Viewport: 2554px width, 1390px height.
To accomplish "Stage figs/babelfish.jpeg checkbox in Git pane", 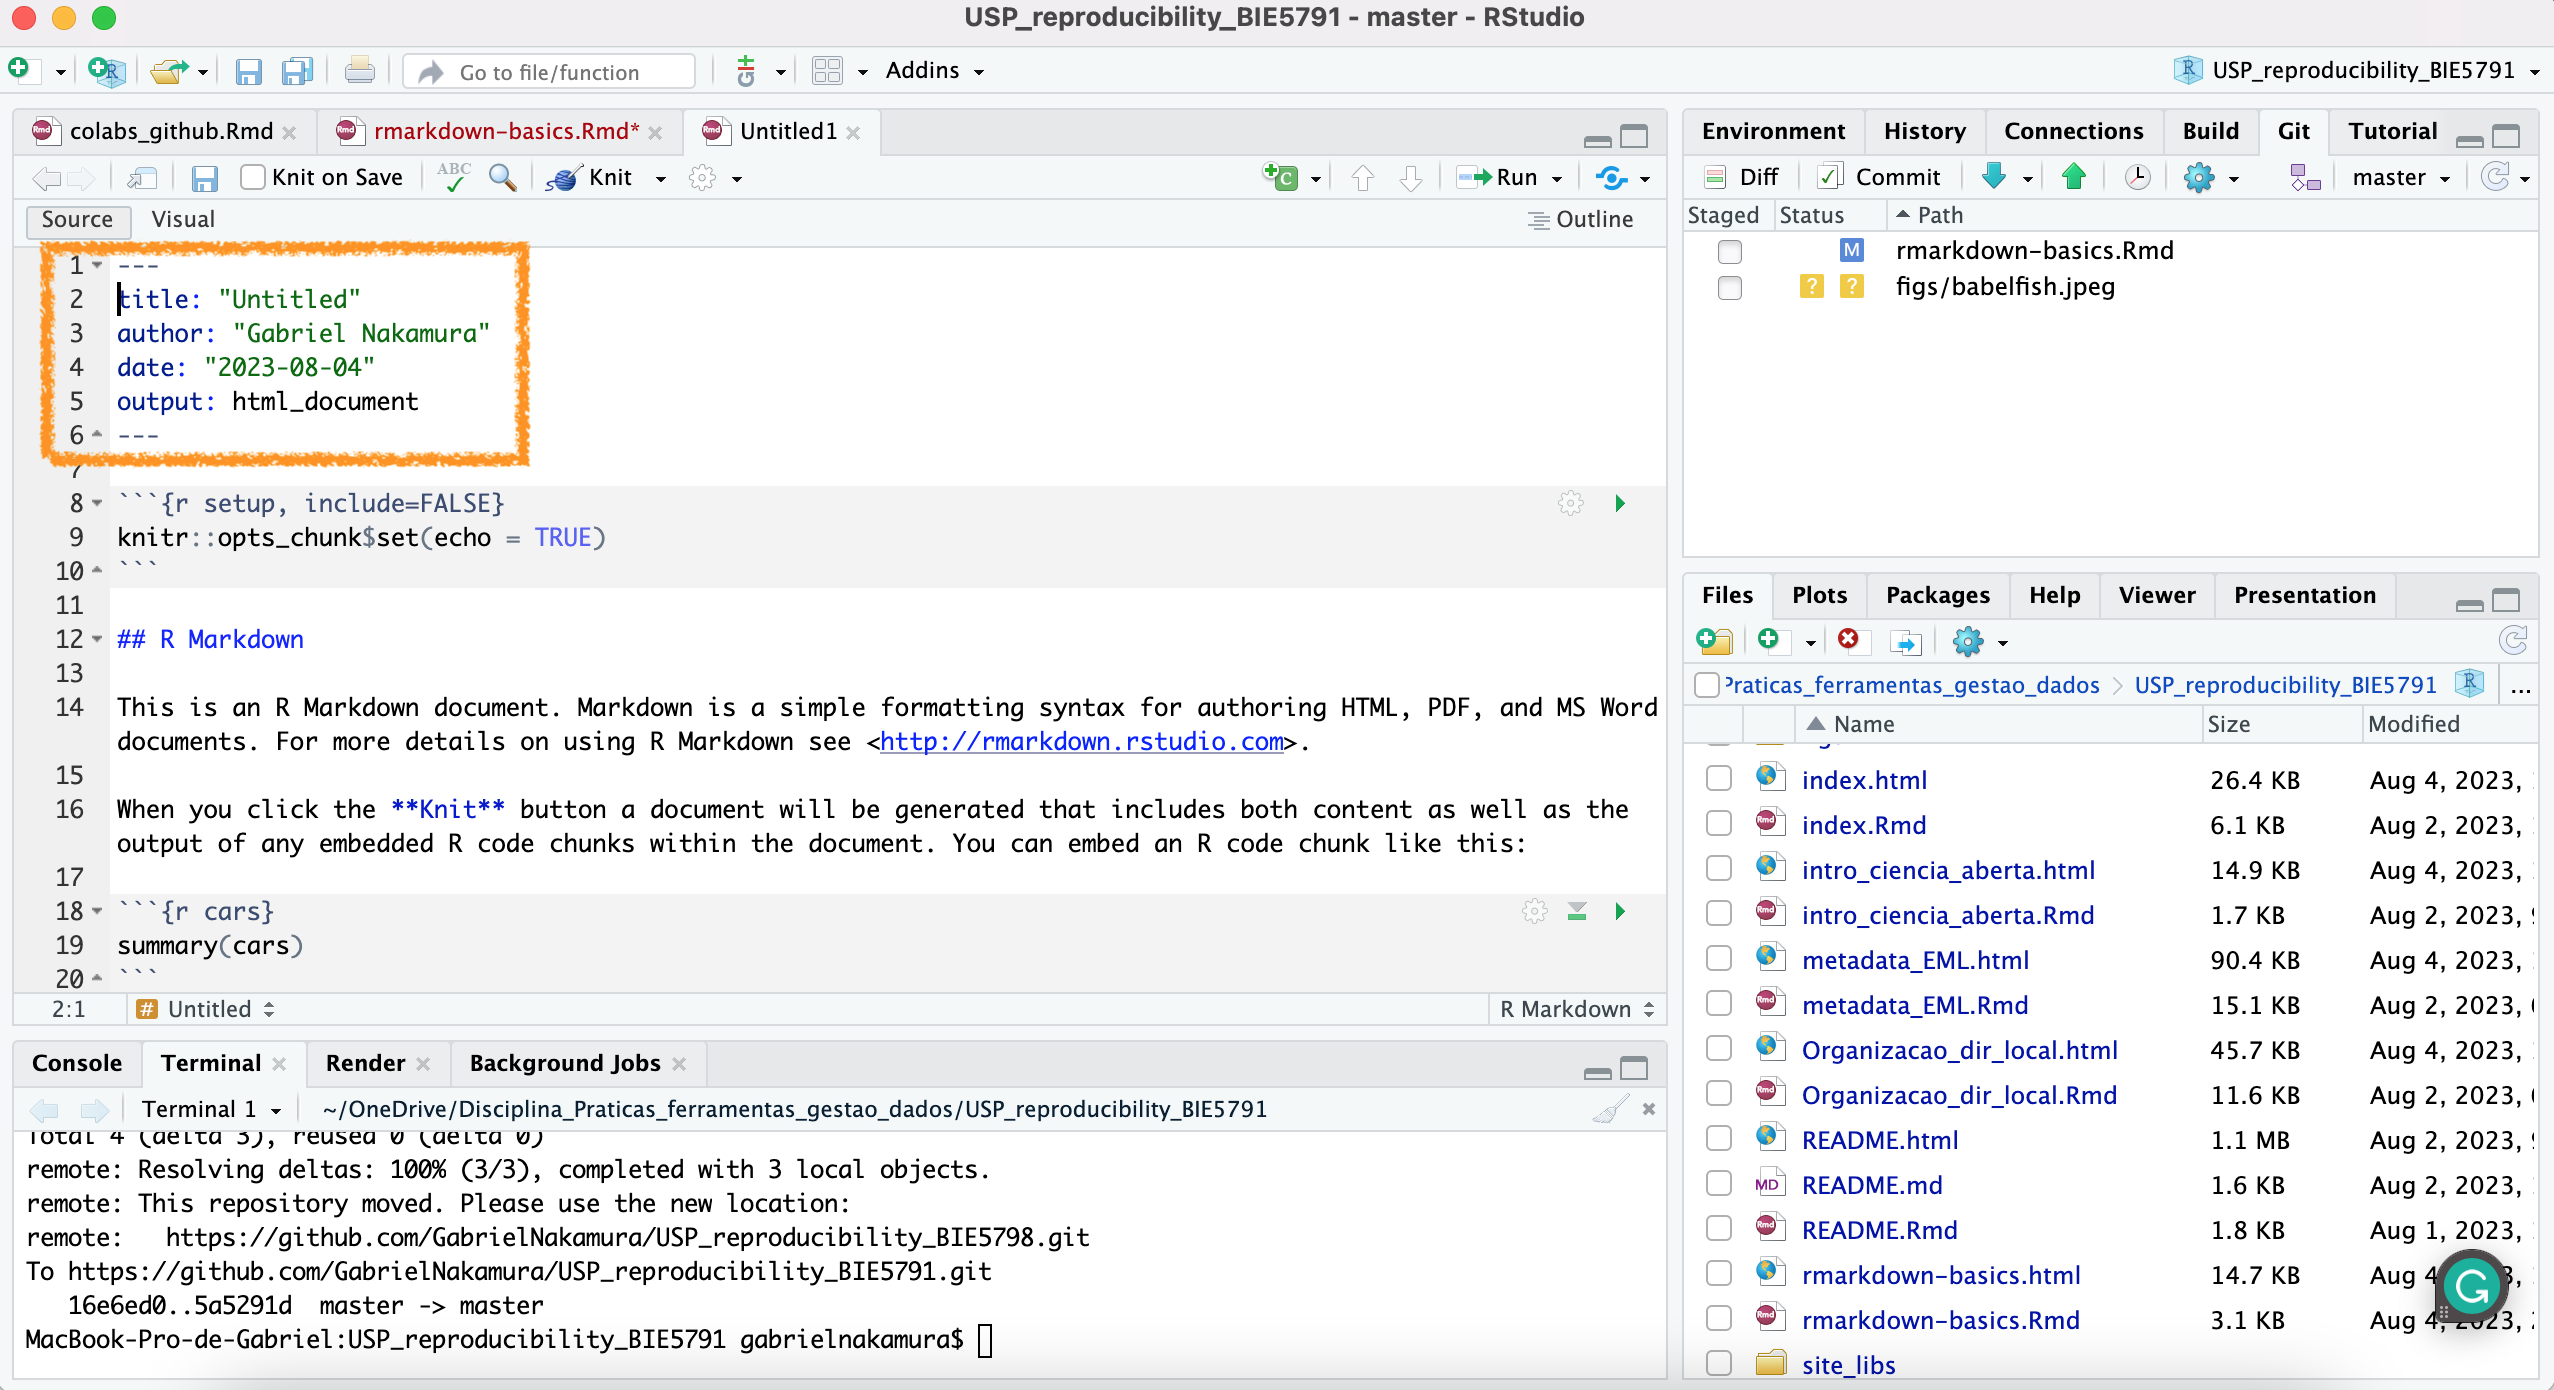I will pos(1729,288).
